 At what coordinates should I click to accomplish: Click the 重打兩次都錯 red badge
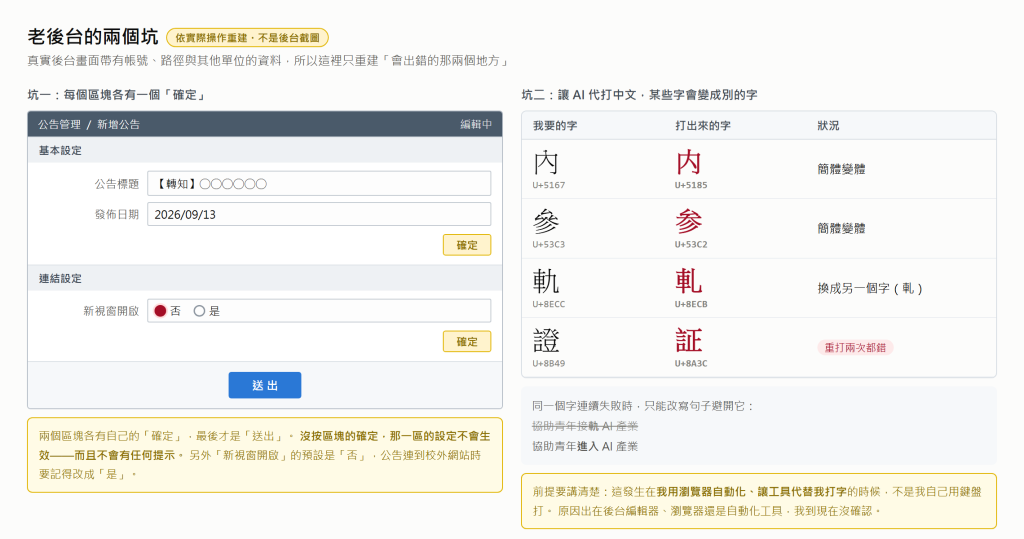[x=855, y=348]
